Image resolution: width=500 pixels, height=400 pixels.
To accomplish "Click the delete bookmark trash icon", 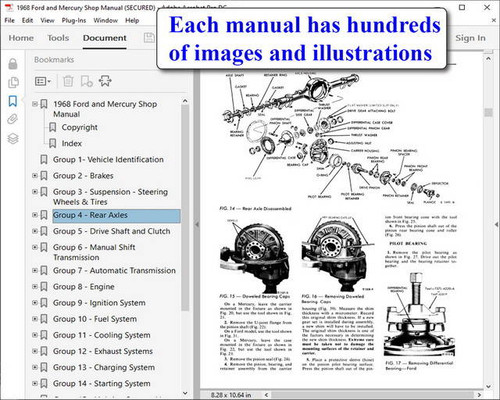I will 68,81.
